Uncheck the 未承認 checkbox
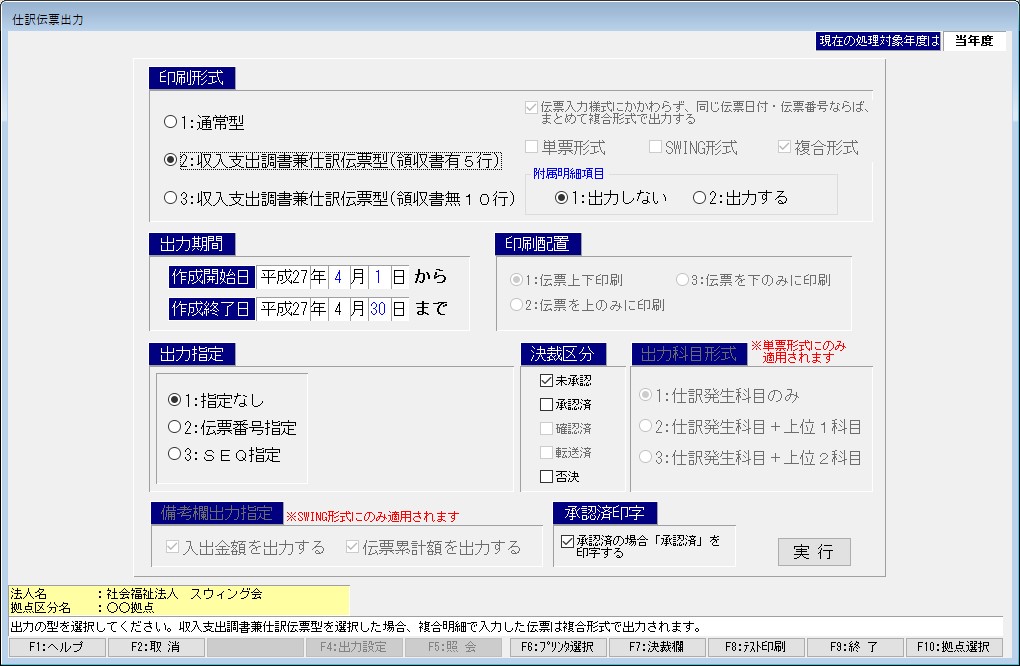The width and height of the screenshot is (1020, 666). [x=546, y=380]
